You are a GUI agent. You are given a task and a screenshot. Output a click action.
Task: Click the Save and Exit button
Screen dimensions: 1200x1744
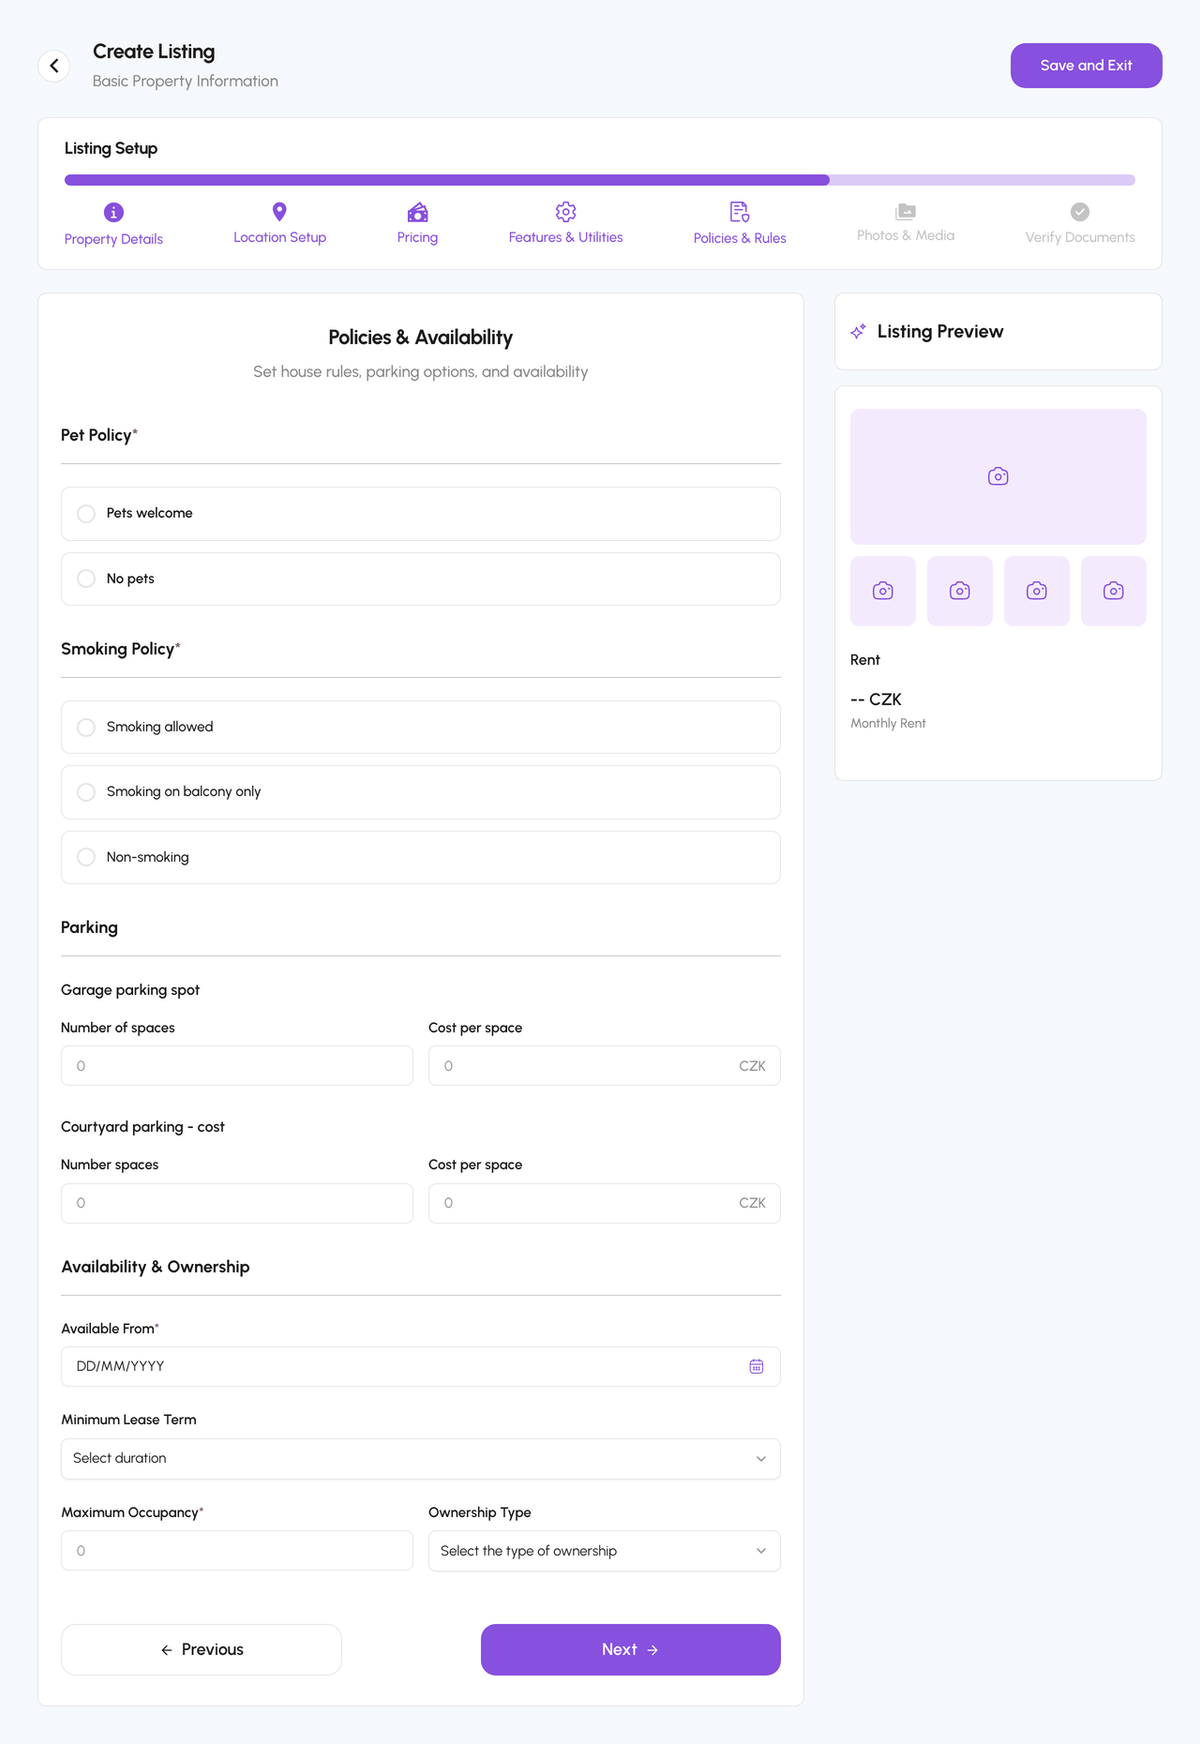click(x=1086, y=66)
